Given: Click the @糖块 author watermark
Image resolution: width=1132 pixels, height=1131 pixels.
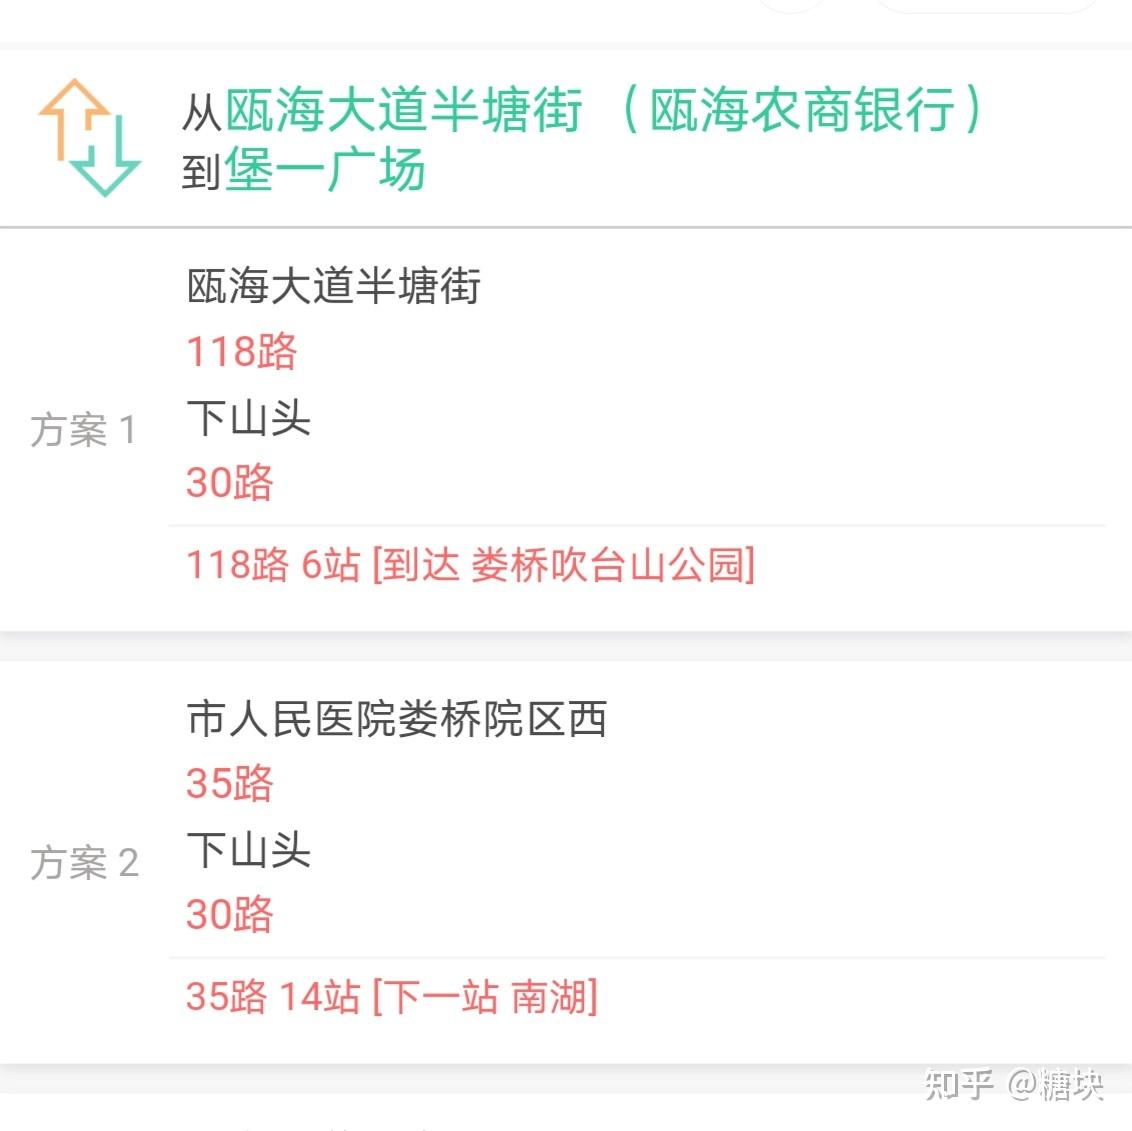Looking at the screenshot, I should coord(1056,1084).
